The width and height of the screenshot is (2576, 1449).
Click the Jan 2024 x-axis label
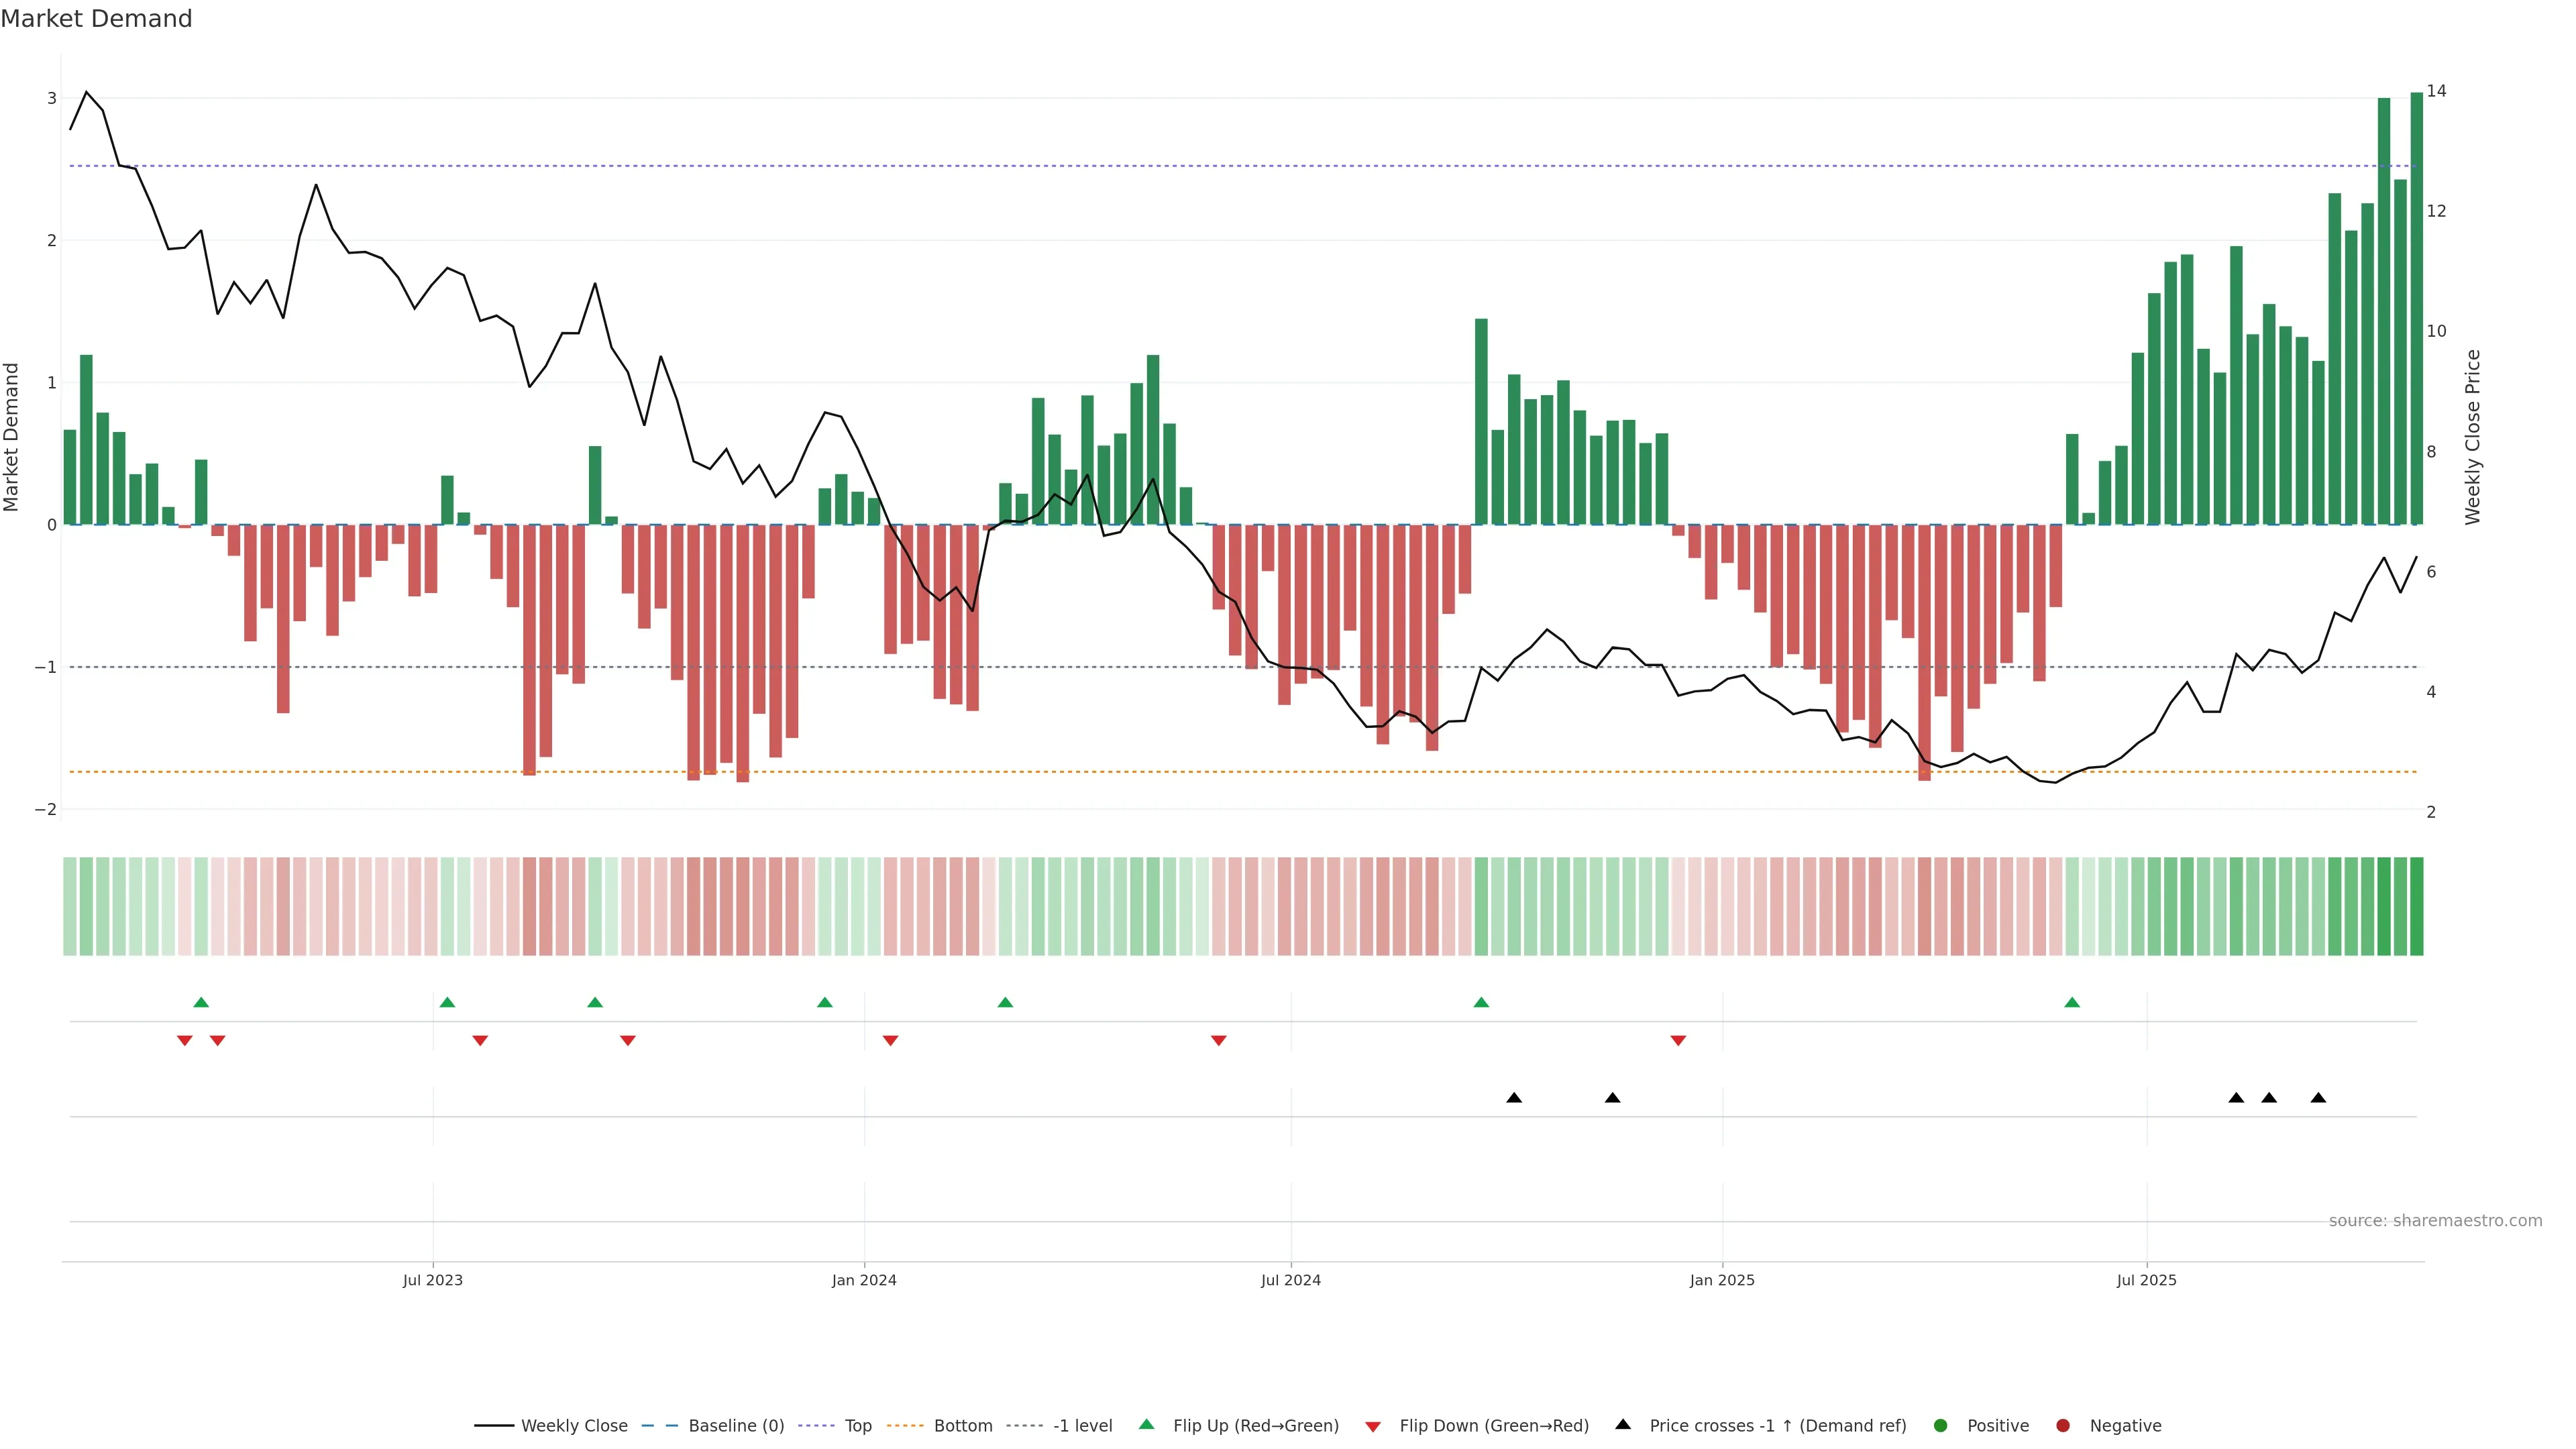click(x=864, y=1280)
